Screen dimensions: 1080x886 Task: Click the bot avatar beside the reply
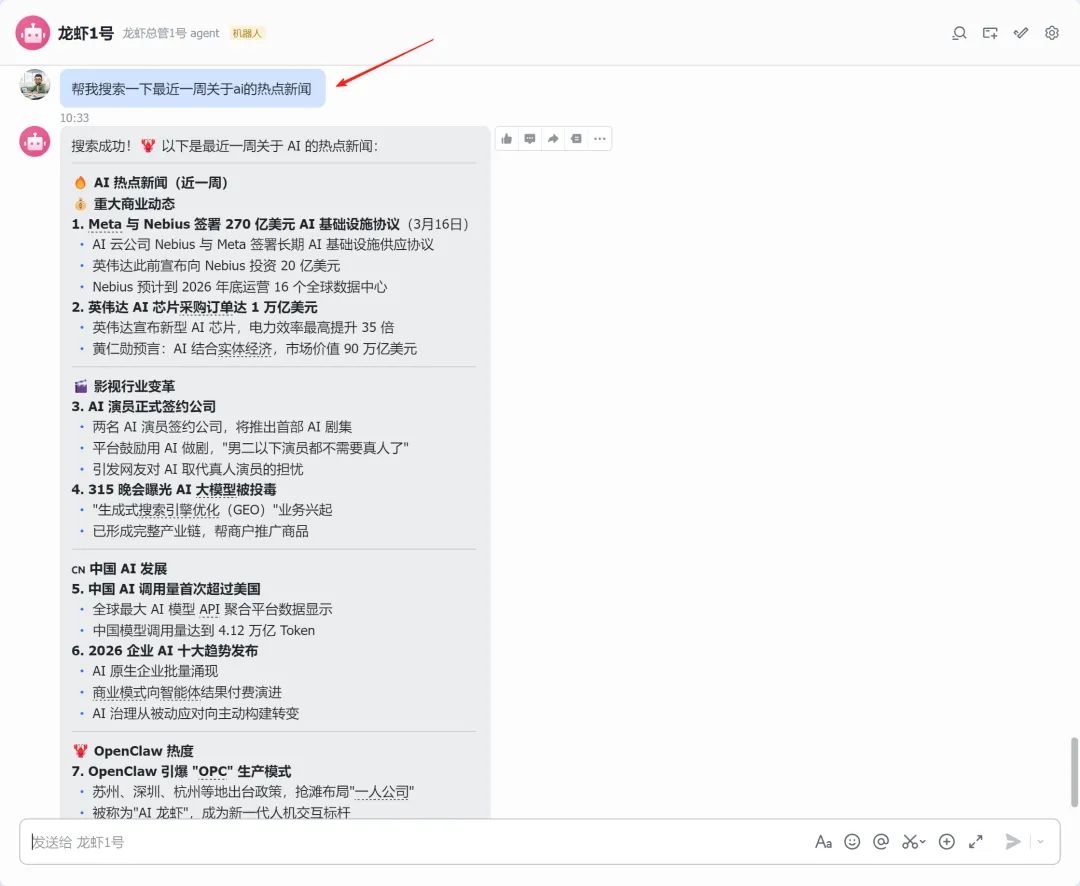point(34,142)
